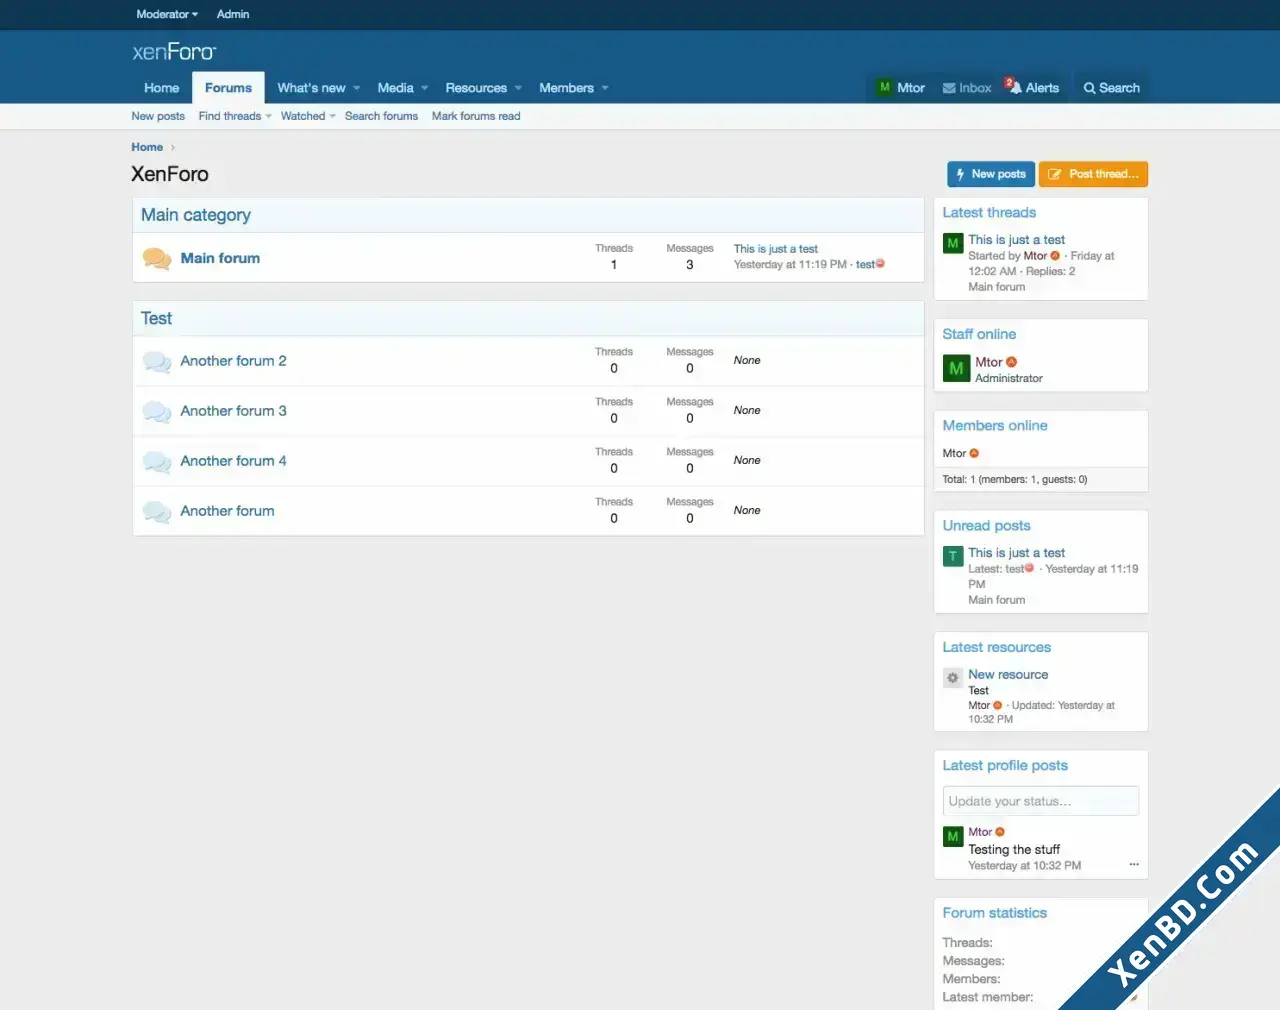Screen dimensions: 1280x1010
Task: Open the Find threads dropdown
Action: (235, 116)
